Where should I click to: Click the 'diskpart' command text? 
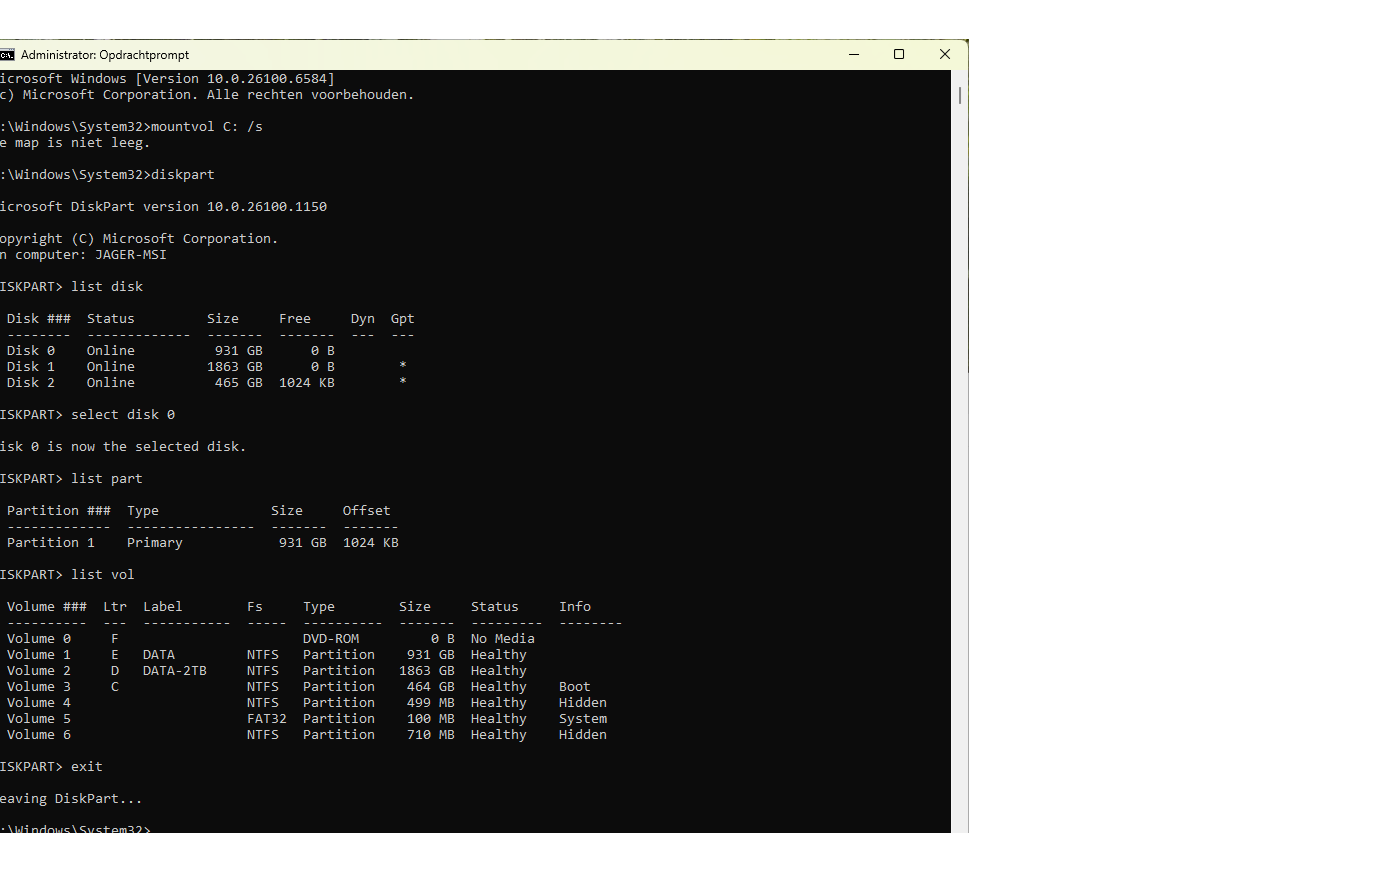click(183, 175)
